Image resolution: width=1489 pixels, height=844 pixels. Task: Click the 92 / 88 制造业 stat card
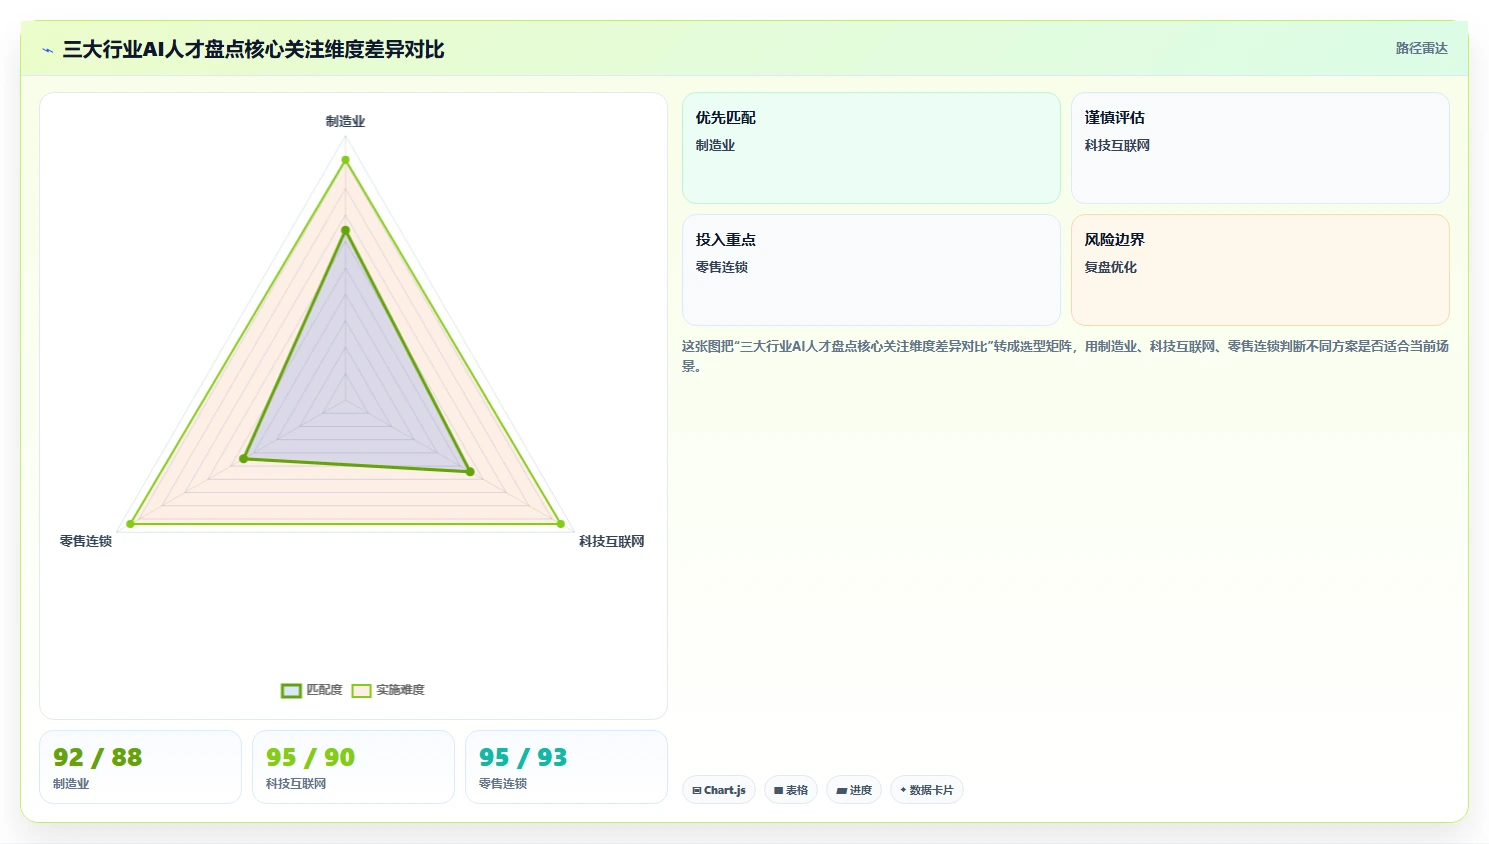[140, 767]
